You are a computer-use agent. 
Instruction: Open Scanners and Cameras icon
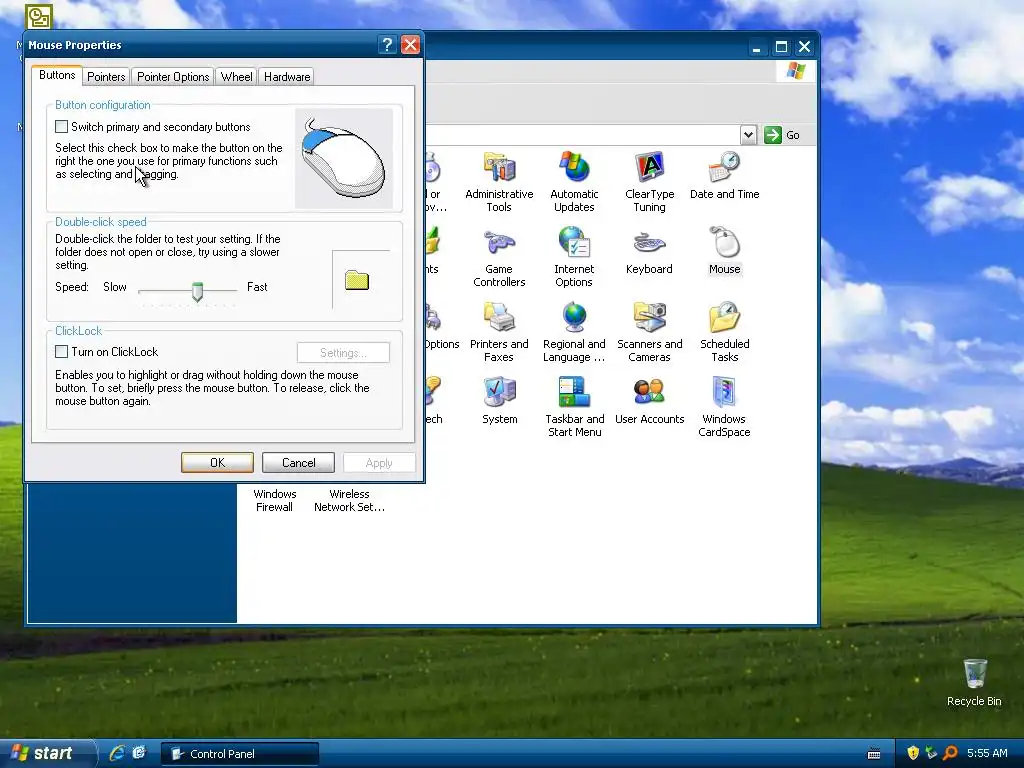coord(649,332)
